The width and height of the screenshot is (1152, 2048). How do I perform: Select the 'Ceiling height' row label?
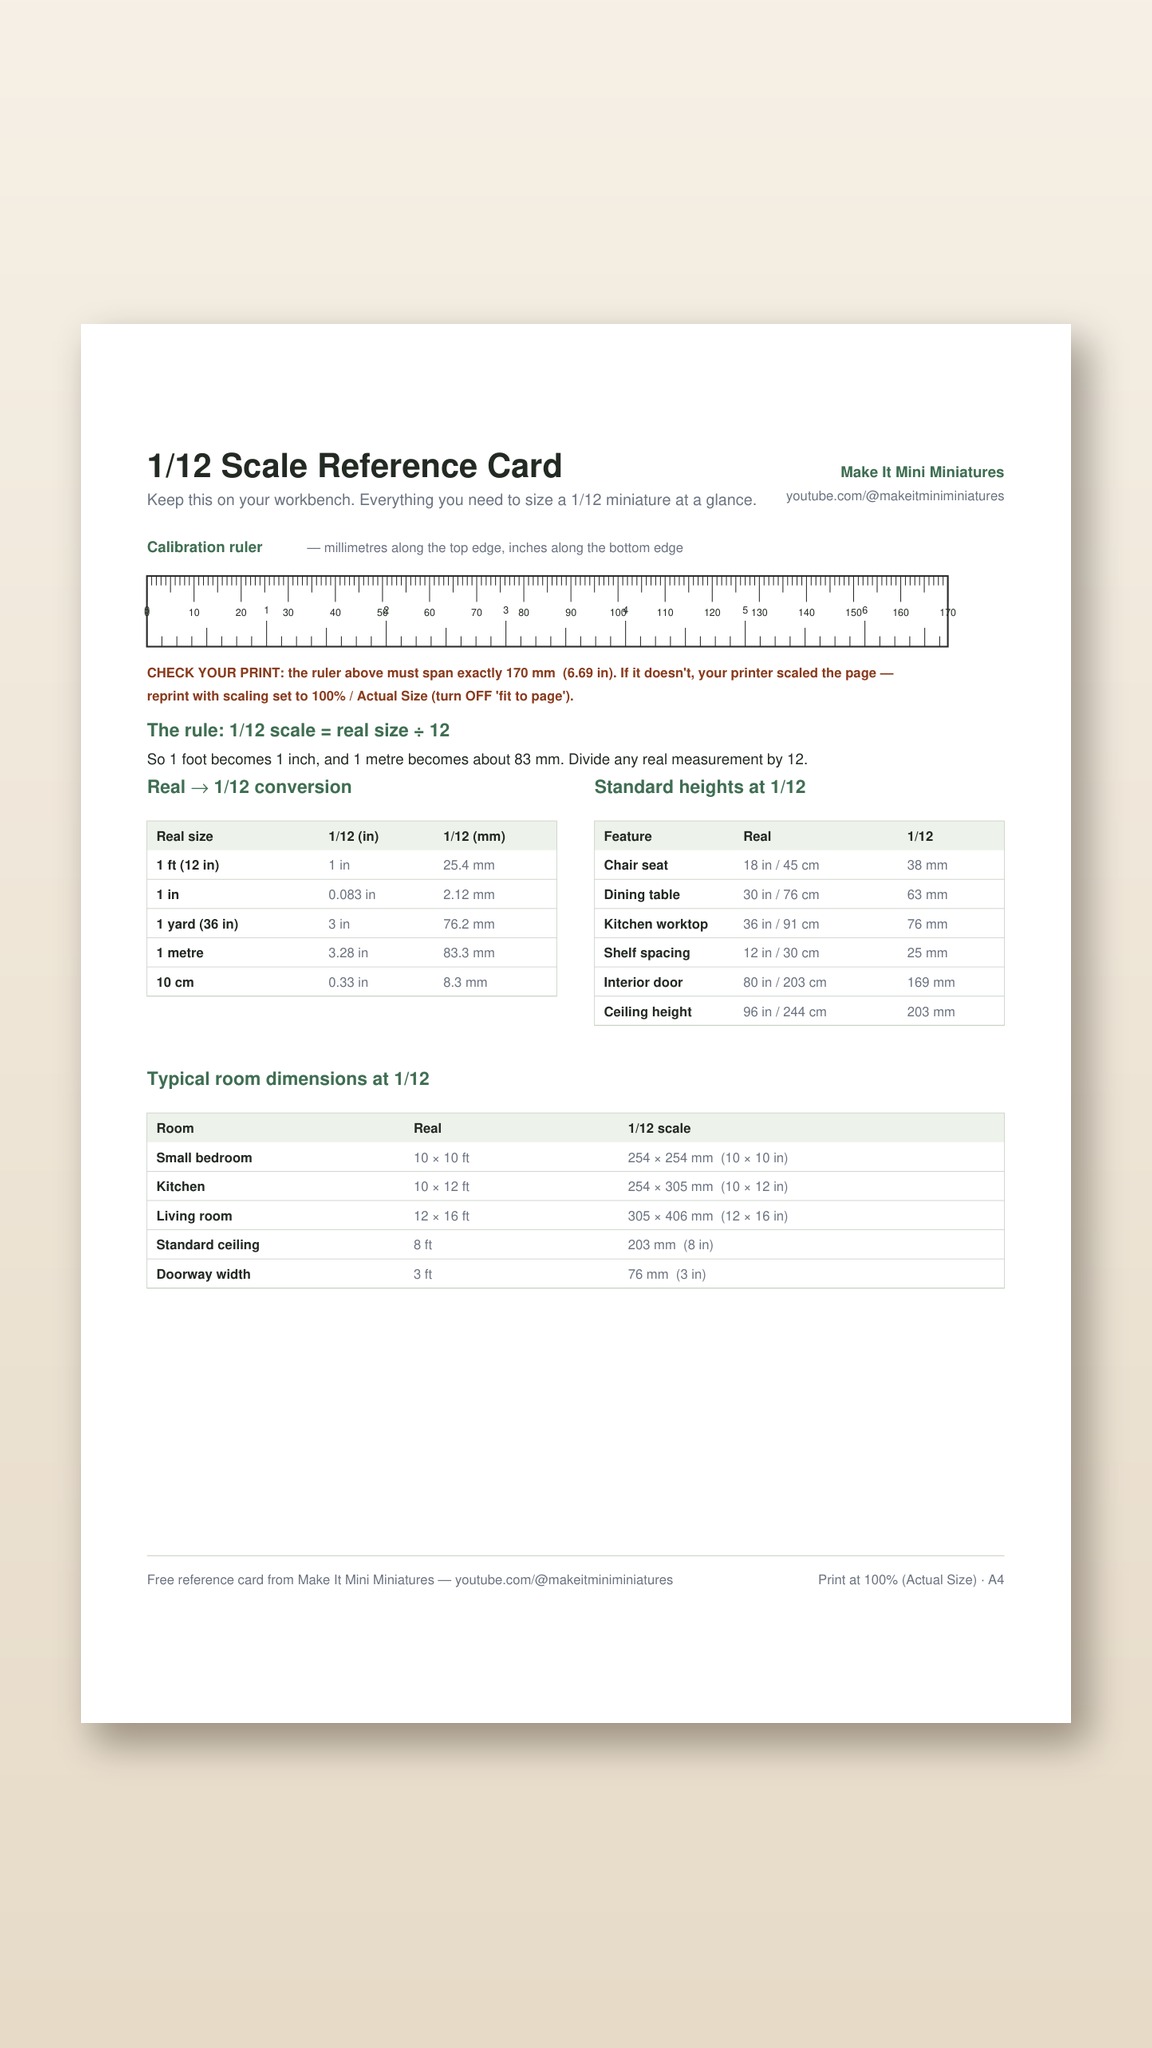click(x=648, y=1012)
